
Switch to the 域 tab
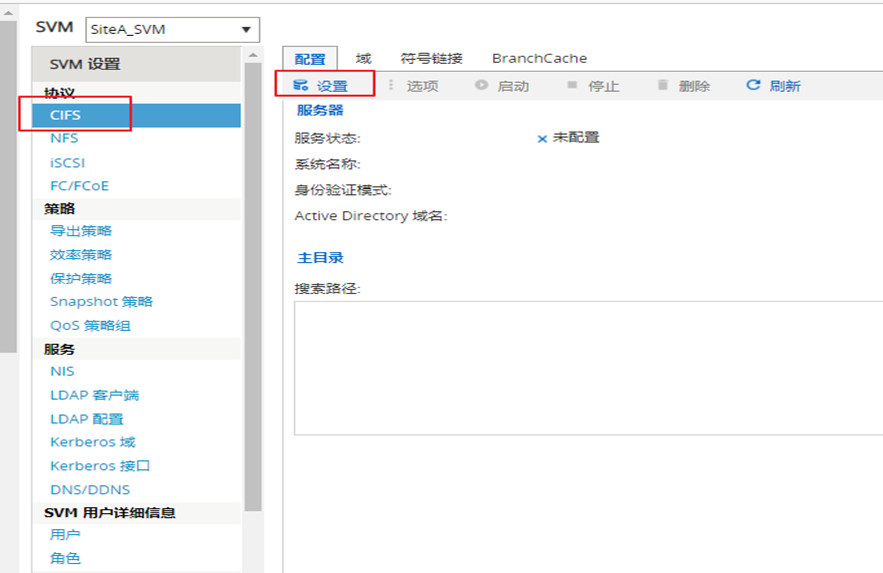point(363,59)
